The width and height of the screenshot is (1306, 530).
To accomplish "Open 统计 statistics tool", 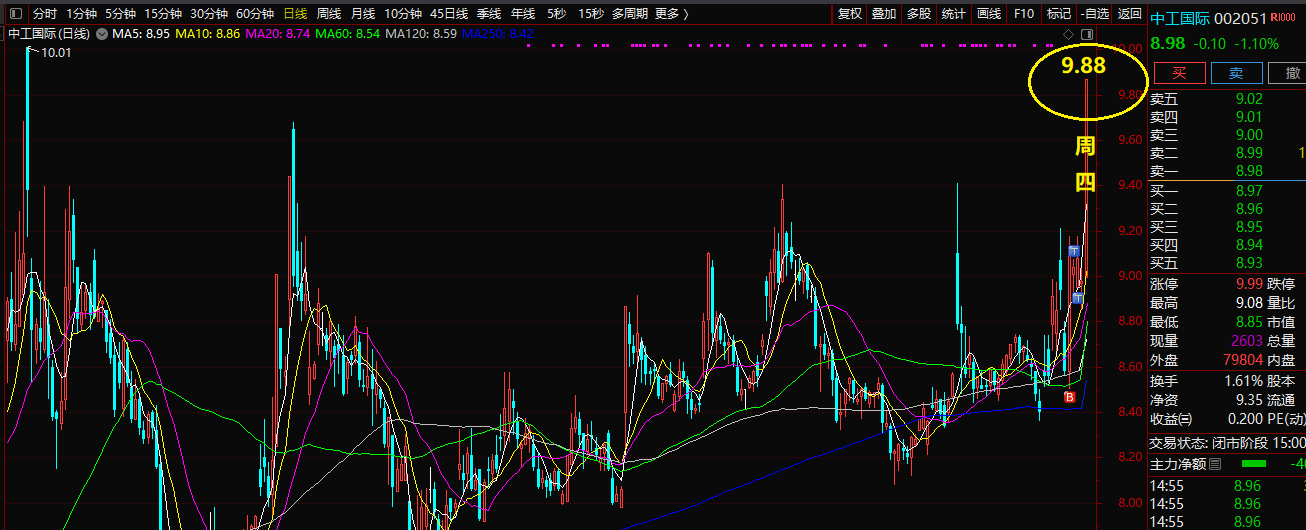I will [954, 14].
